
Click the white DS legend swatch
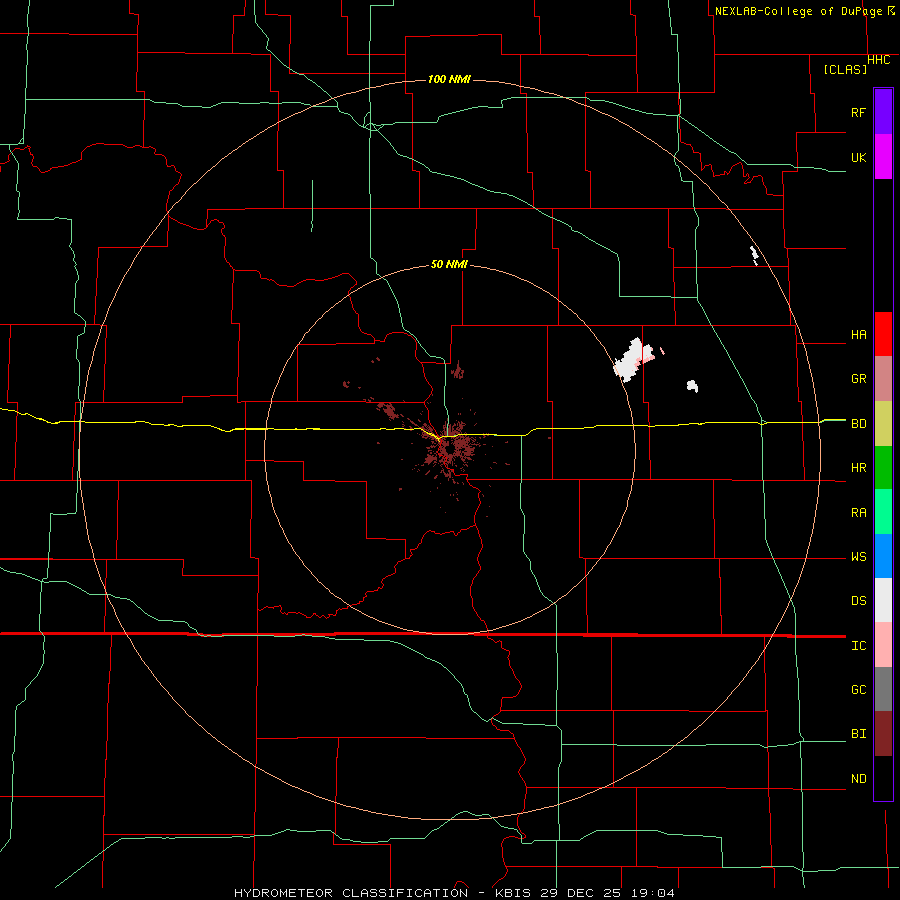(x=883, y=600)
